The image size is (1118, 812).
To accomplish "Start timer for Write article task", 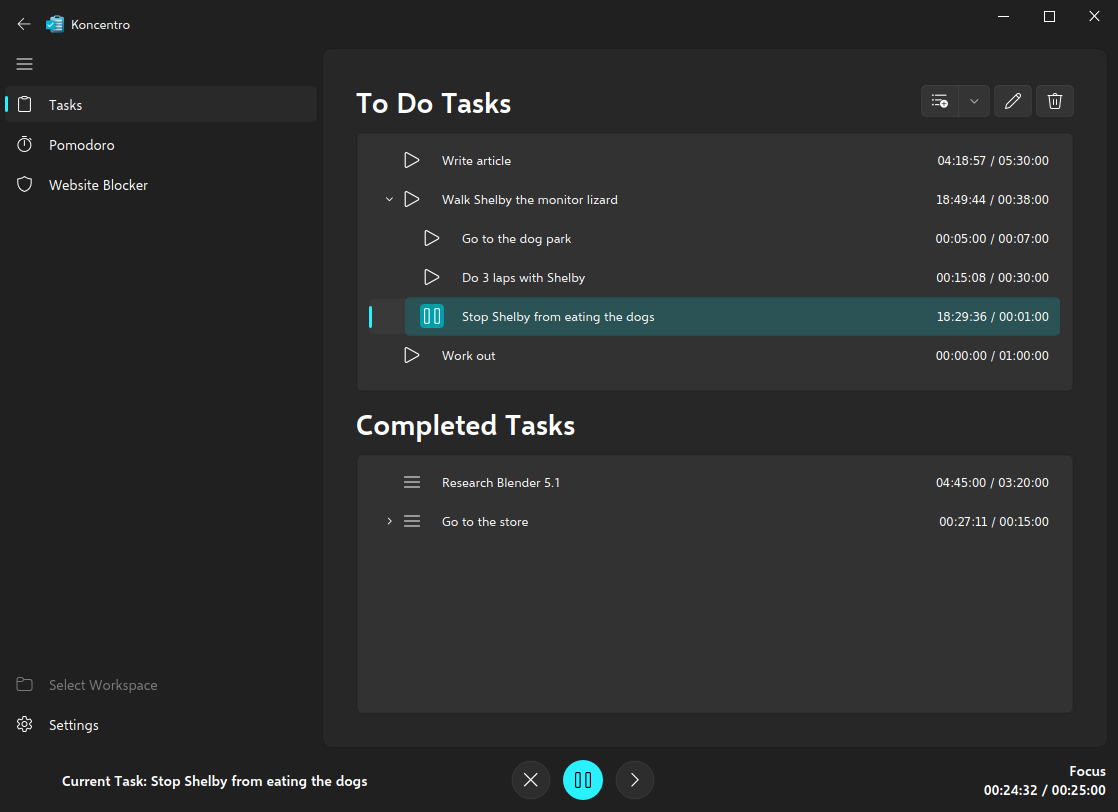I will point(411,160).
